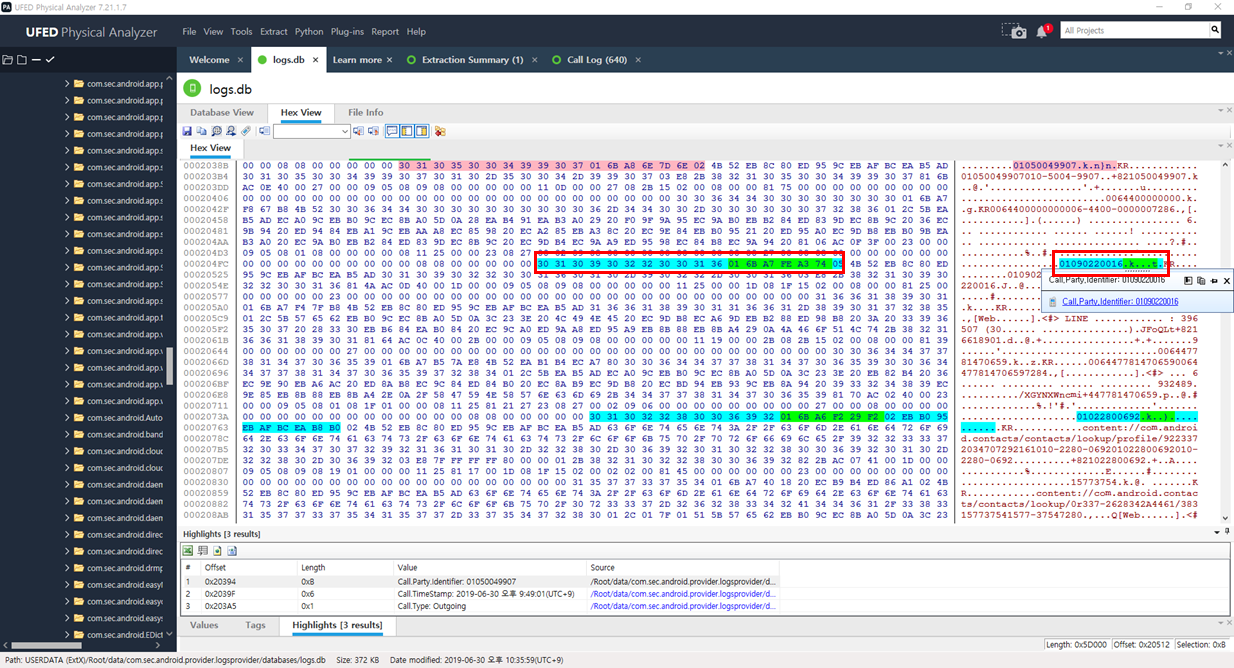Open the Report menu

point(385,31)
